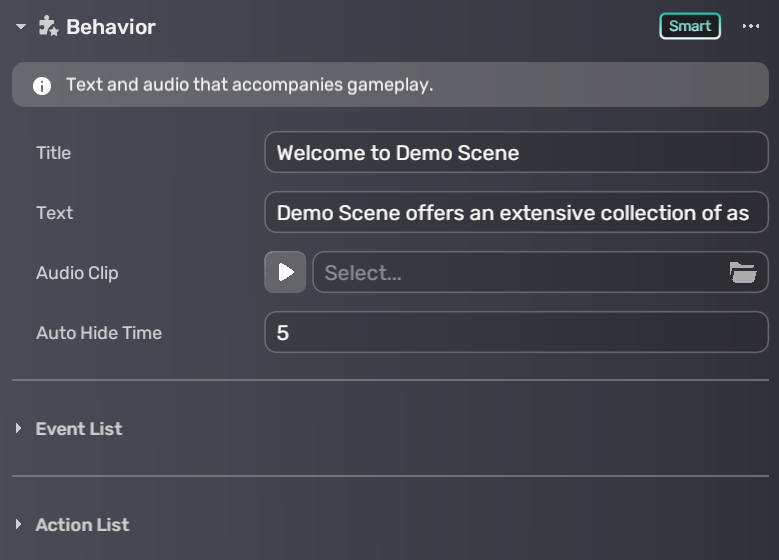The image size is (779, 560).
Task: Open the Audio Clip Select dropdown
Action: (520, 272)
